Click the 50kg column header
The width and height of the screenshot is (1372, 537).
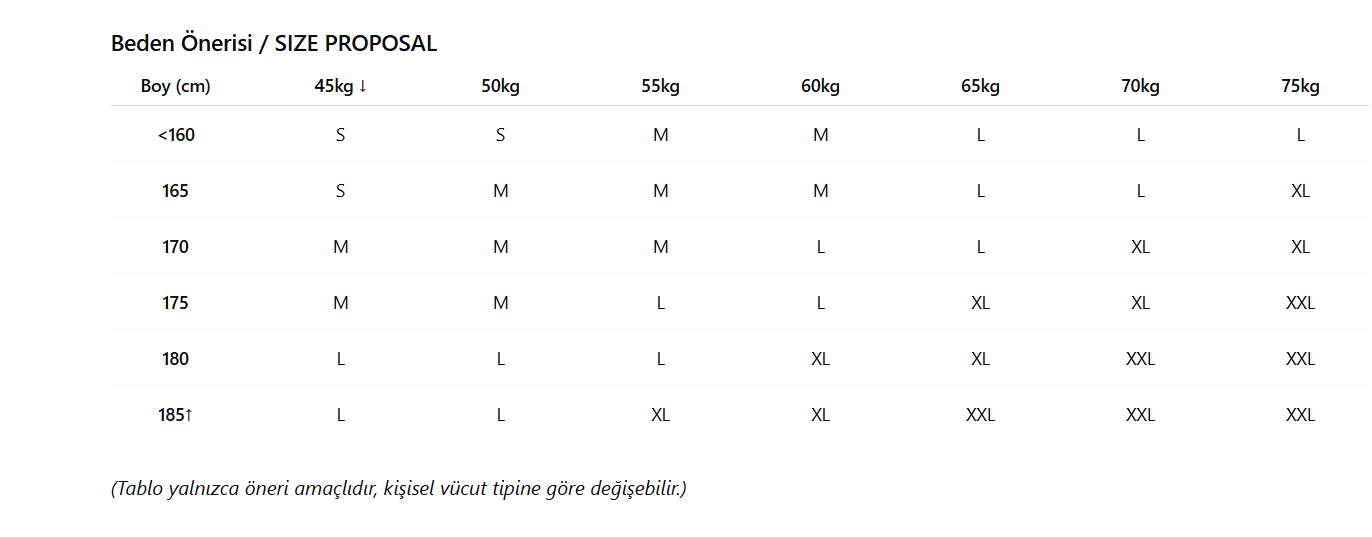click(500, 86)
